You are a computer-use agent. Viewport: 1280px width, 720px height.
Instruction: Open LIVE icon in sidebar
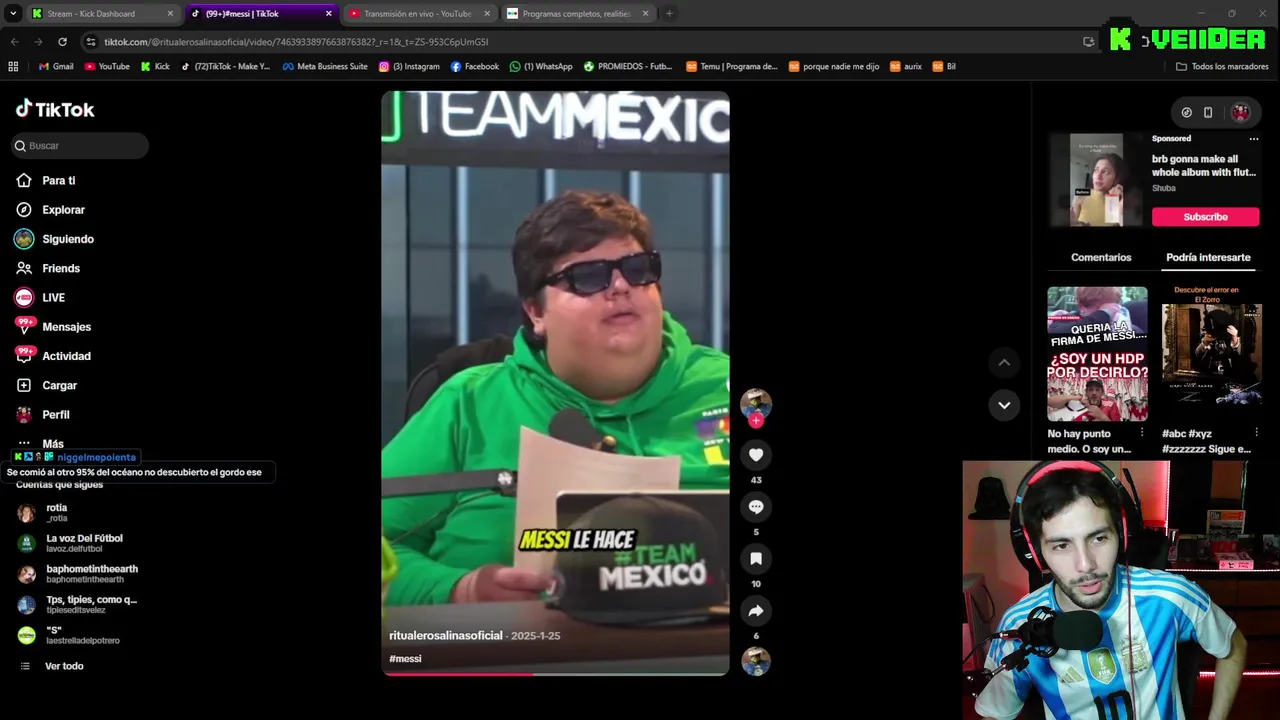[x=24, y=297]
